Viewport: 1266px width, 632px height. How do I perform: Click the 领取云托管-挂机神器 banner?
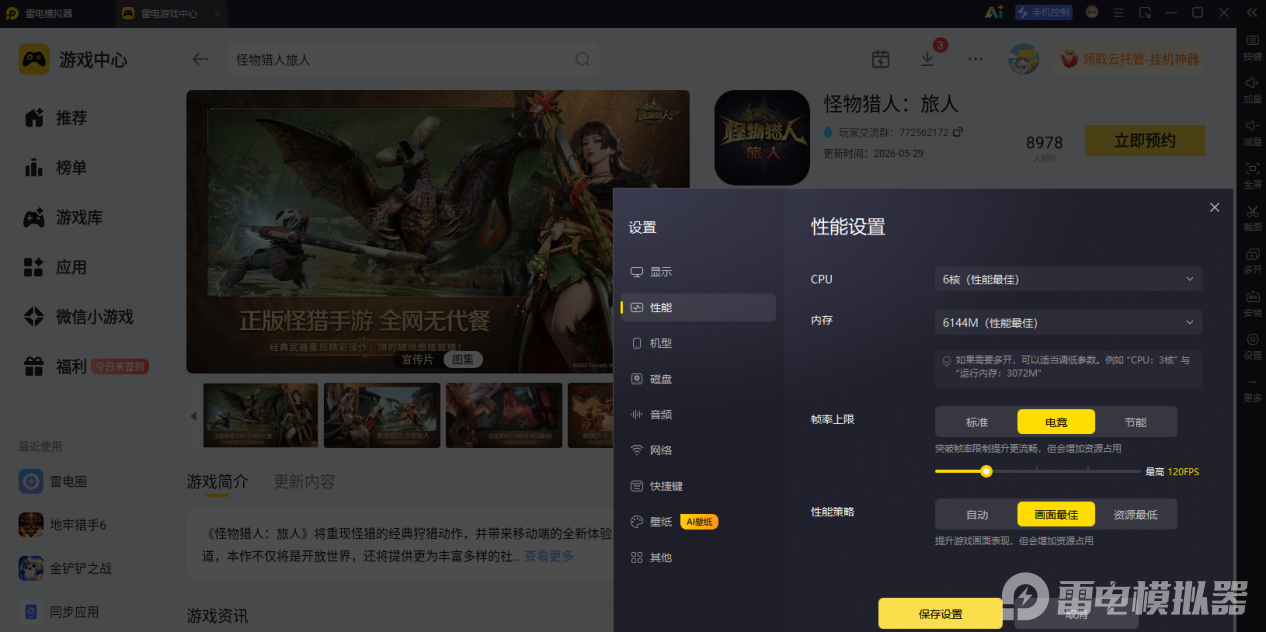(1128, 59)
